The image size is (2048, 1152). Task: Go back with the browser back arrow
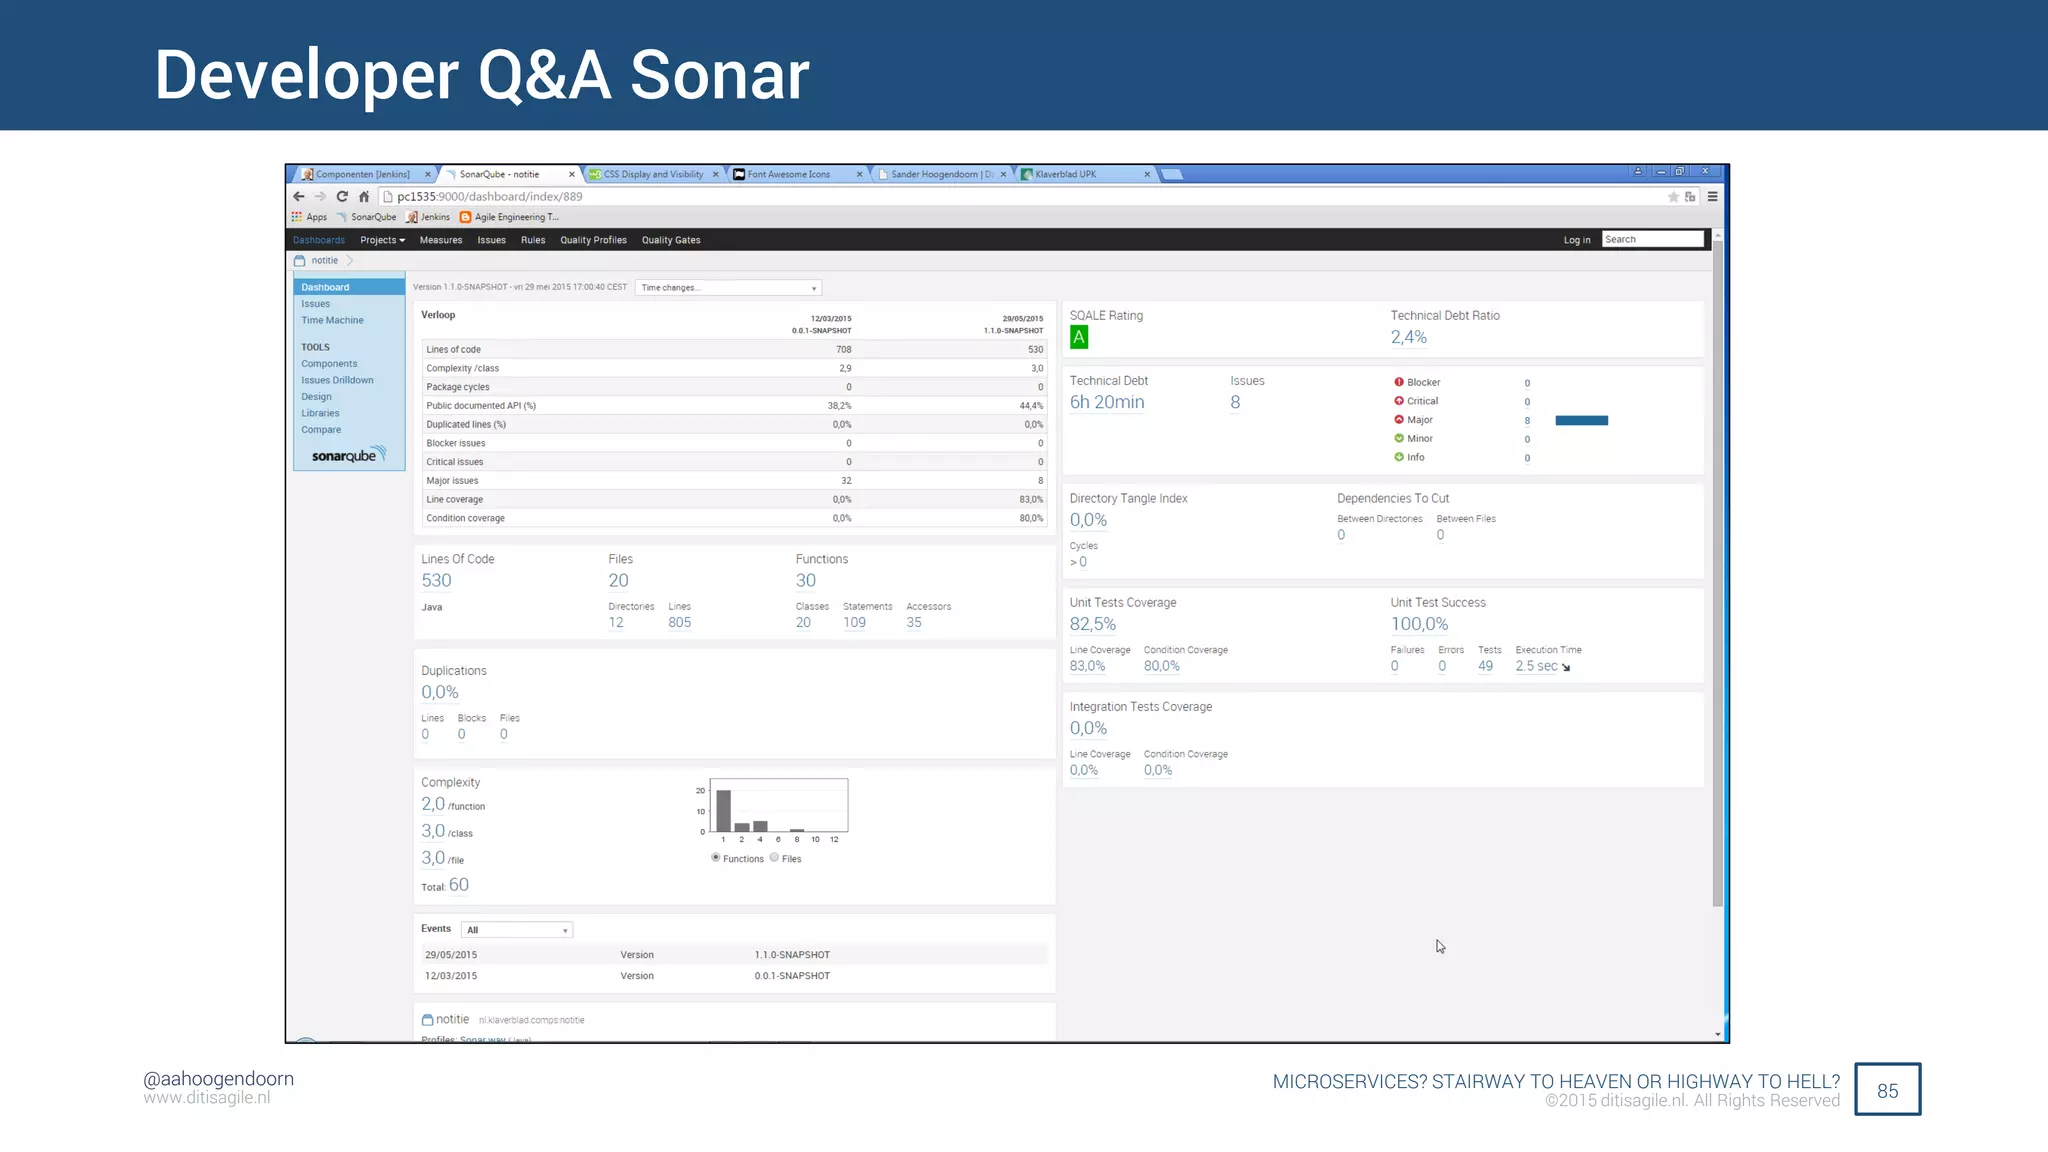[x=299, y=197]
